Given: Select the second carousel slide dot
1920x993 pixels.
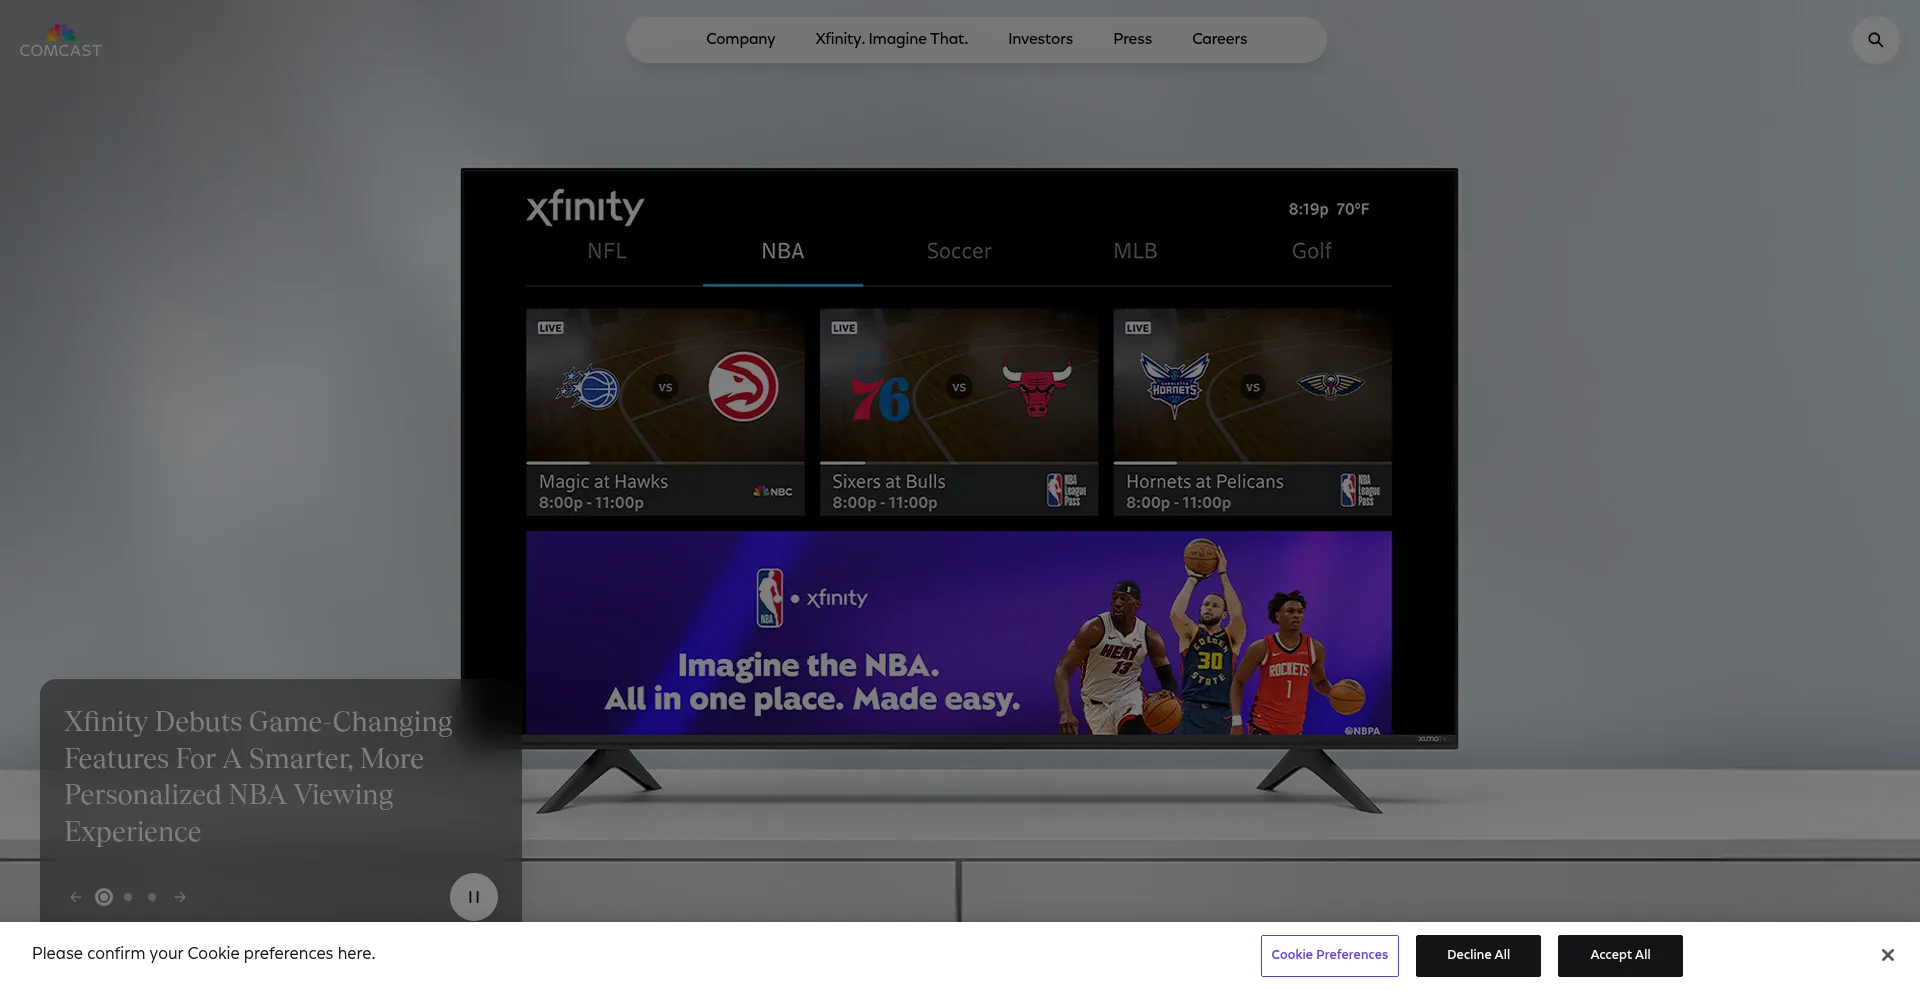Looking at the screenshot, I should pyautogui.click(x=128, y=897).
